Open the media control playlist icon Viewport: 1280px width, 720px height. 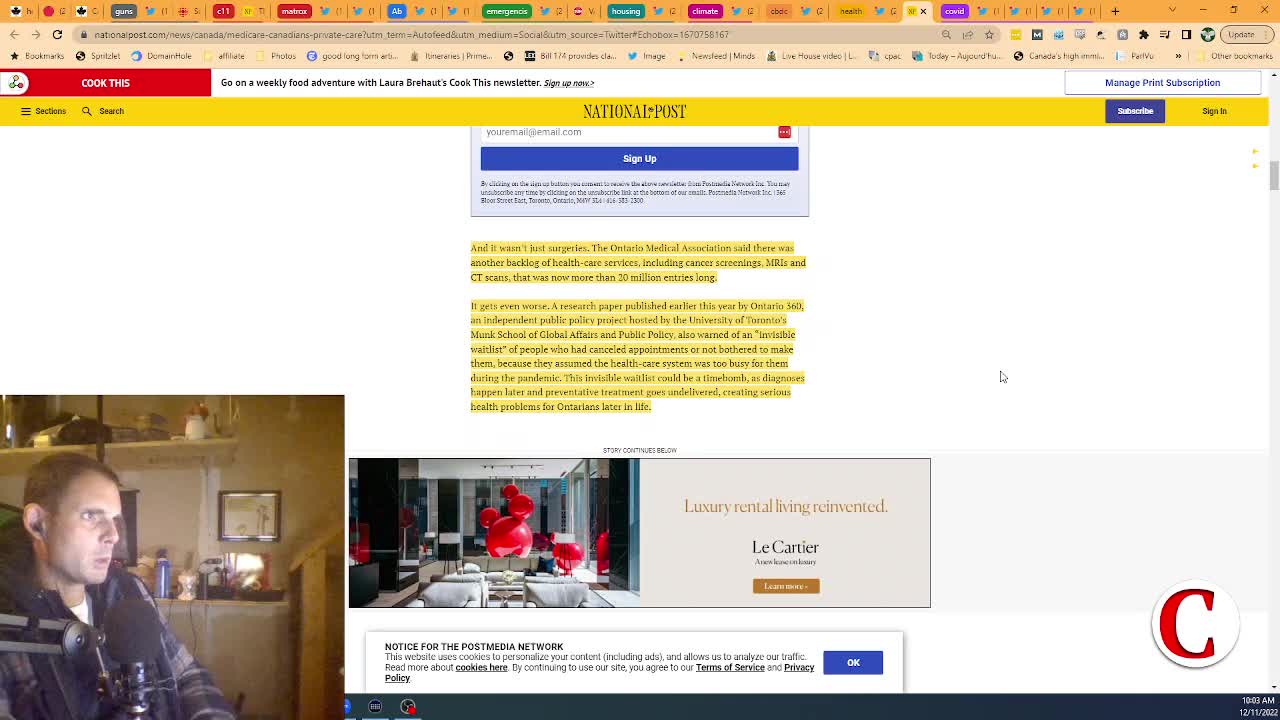(x=1165, y=34)
